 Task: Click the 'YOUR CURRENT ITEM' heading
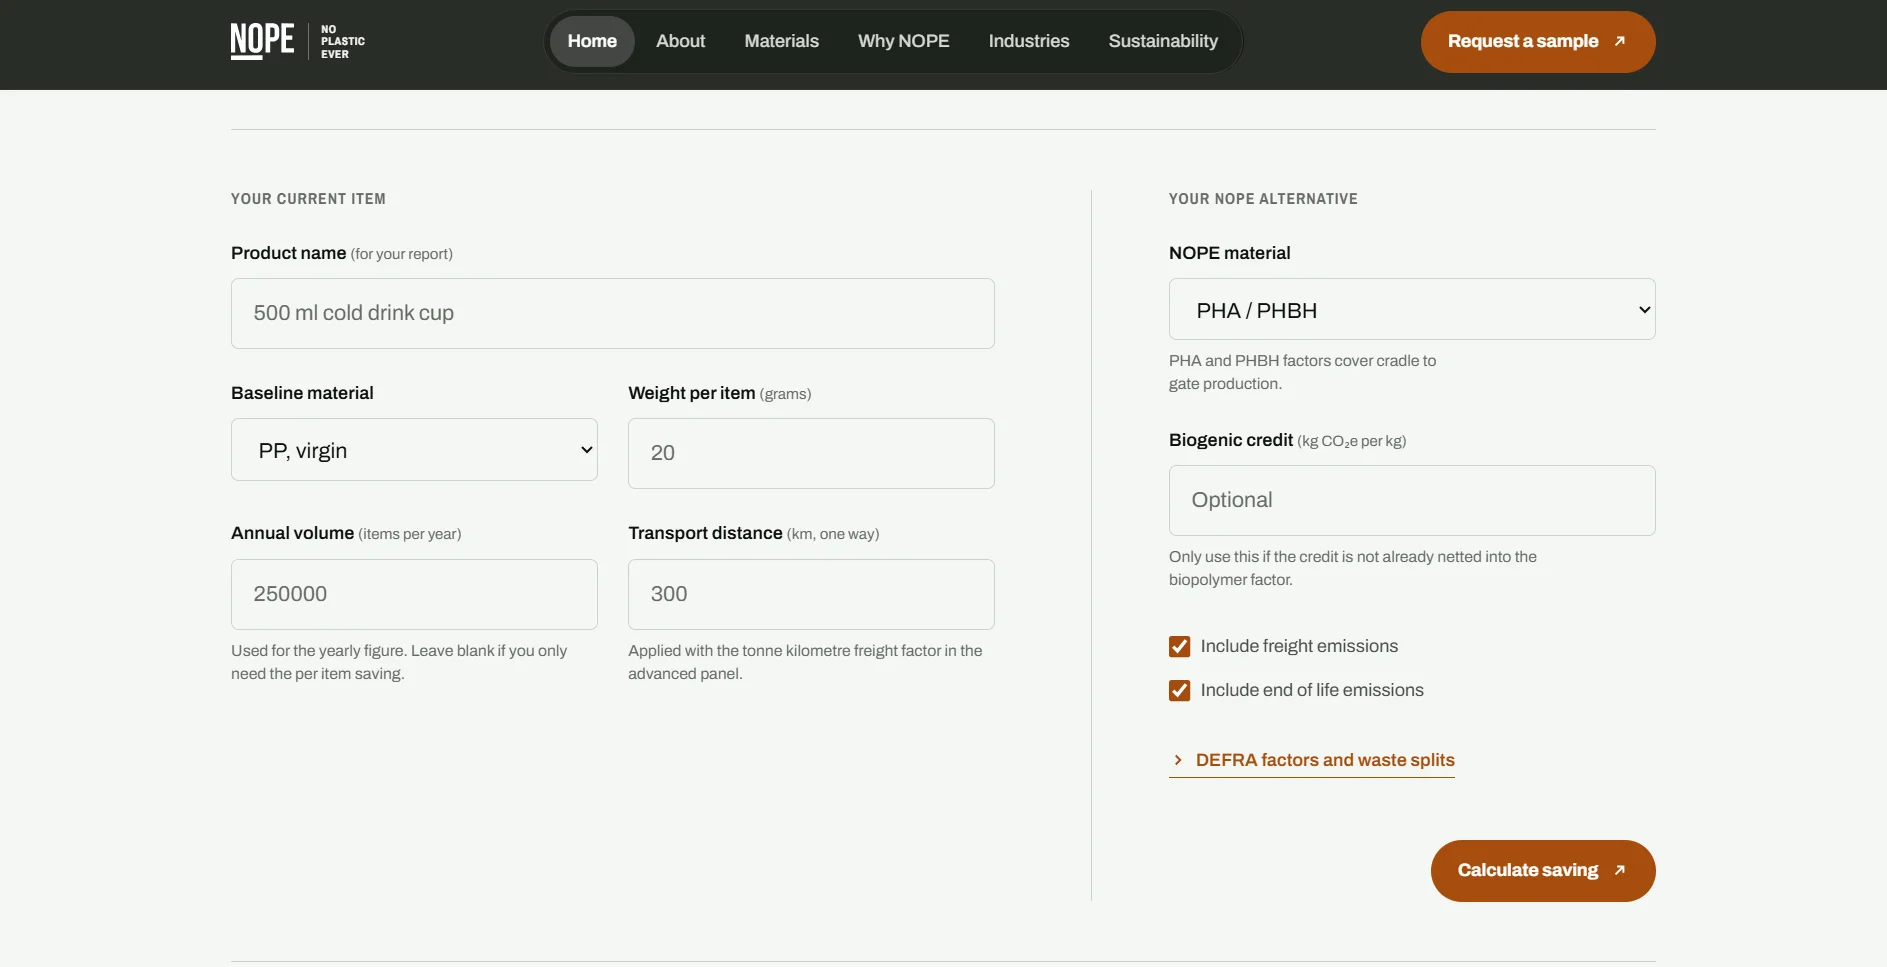click(x=308, y=199)
